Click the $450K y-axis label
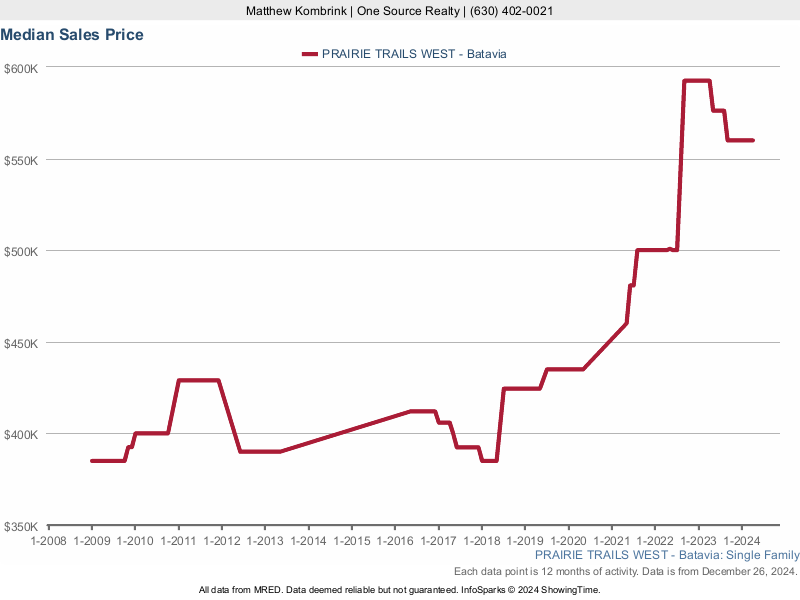This screenshot has height=600, width=800. coord(20,343)
